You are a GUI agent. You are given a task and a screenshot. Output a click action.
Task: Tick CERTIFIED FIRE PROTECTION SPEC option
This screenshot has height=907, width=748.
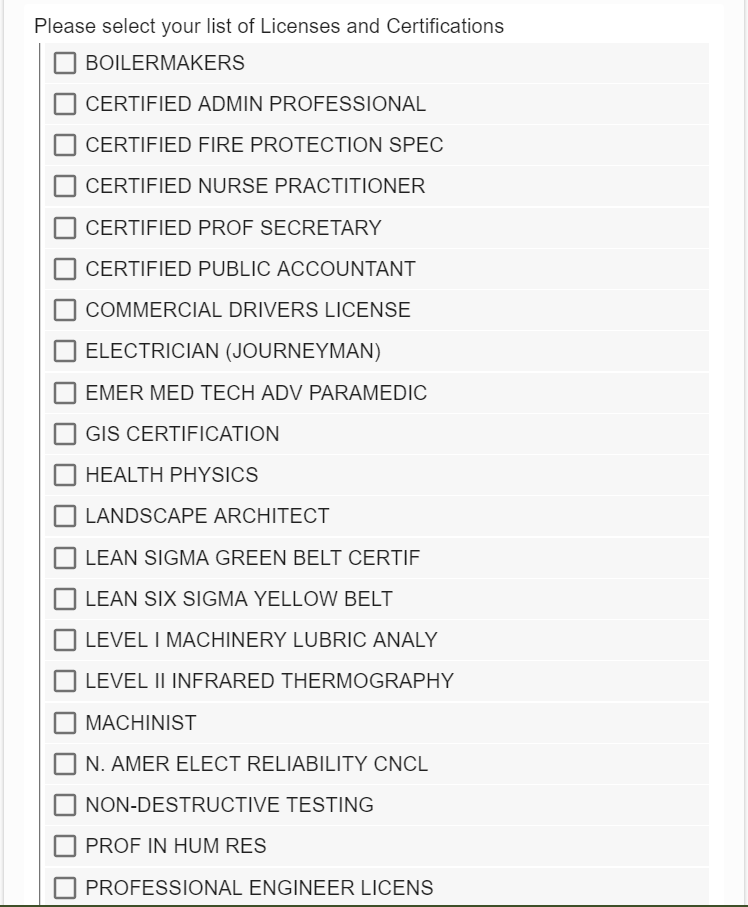click(65, 146)
